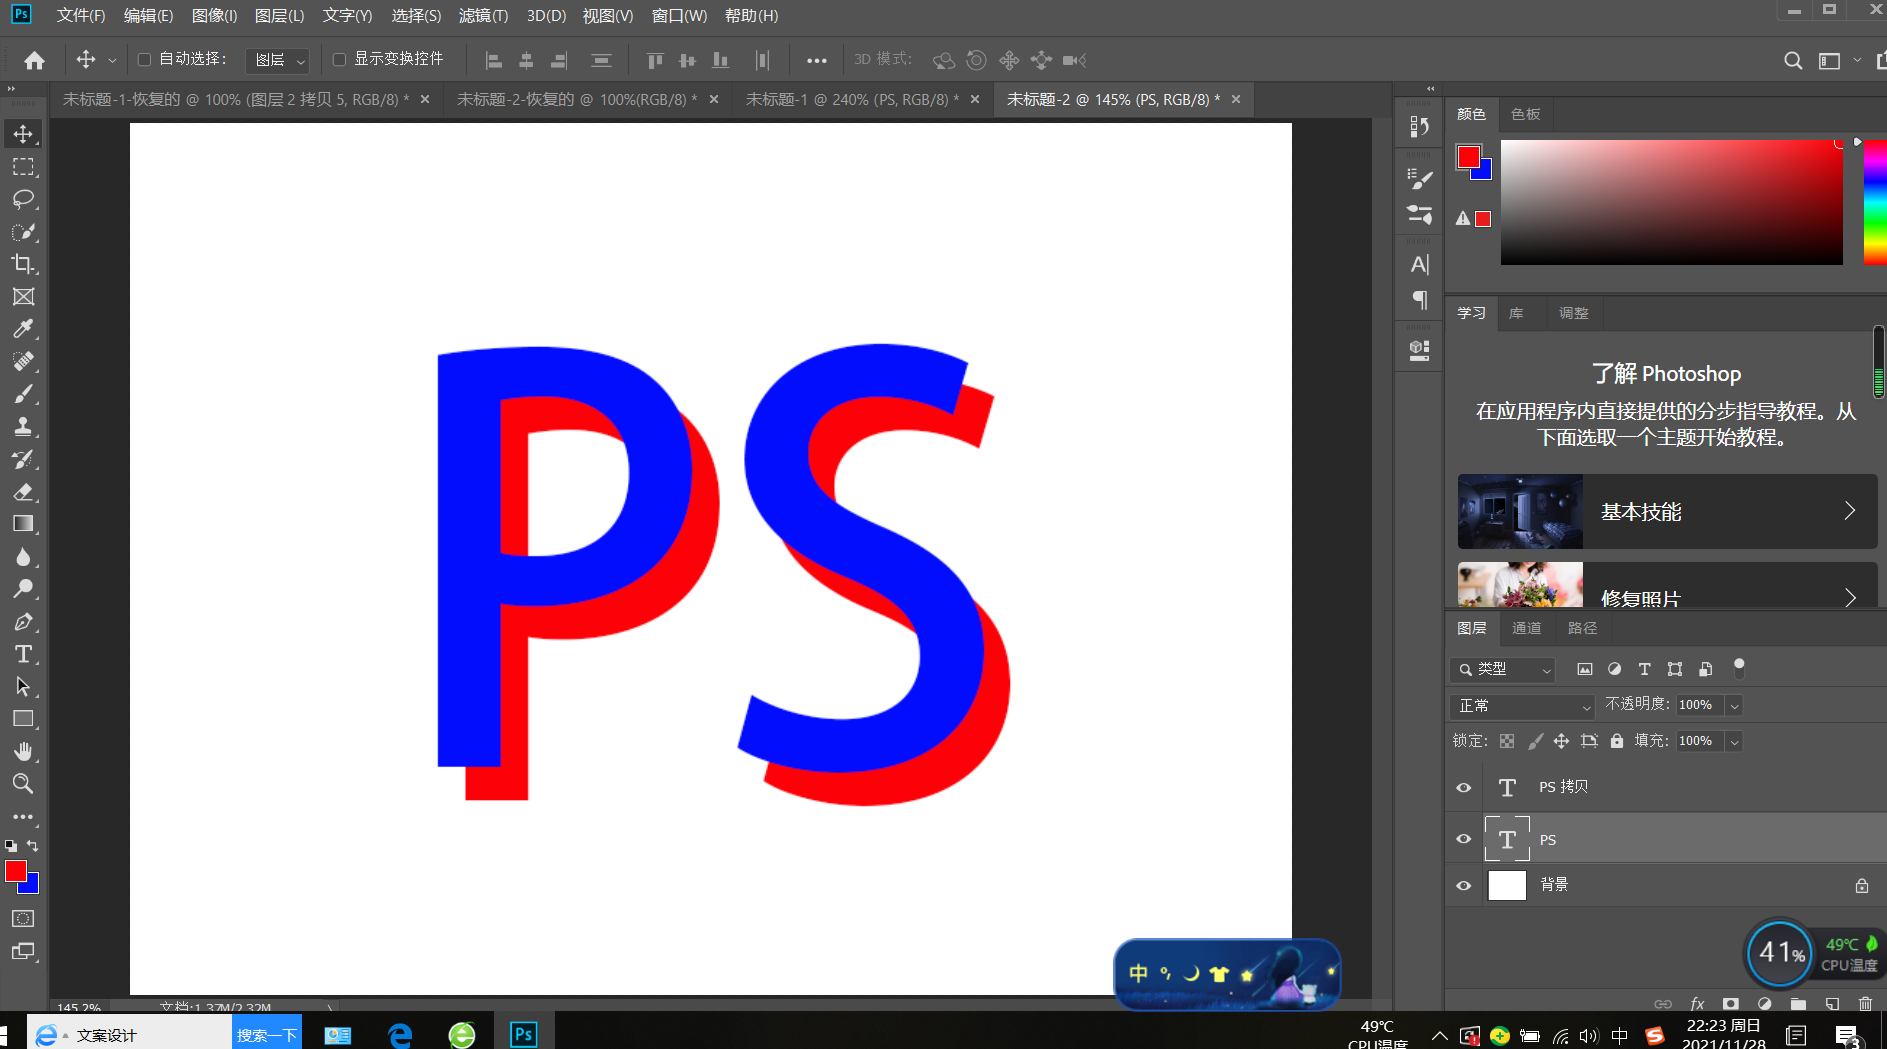Enable the 自动选择 checkbox
1887x1049 pixels.
click(x=144, y=60)
